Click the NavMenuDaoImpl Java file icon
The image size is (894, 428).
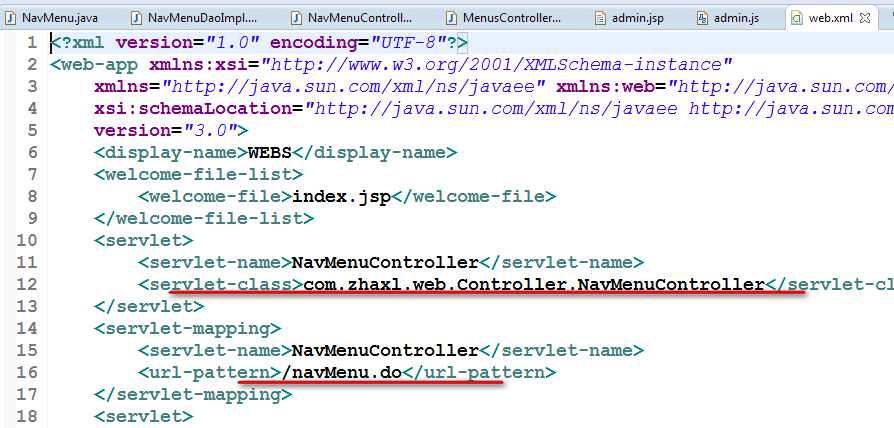click(x=137, y=18)
